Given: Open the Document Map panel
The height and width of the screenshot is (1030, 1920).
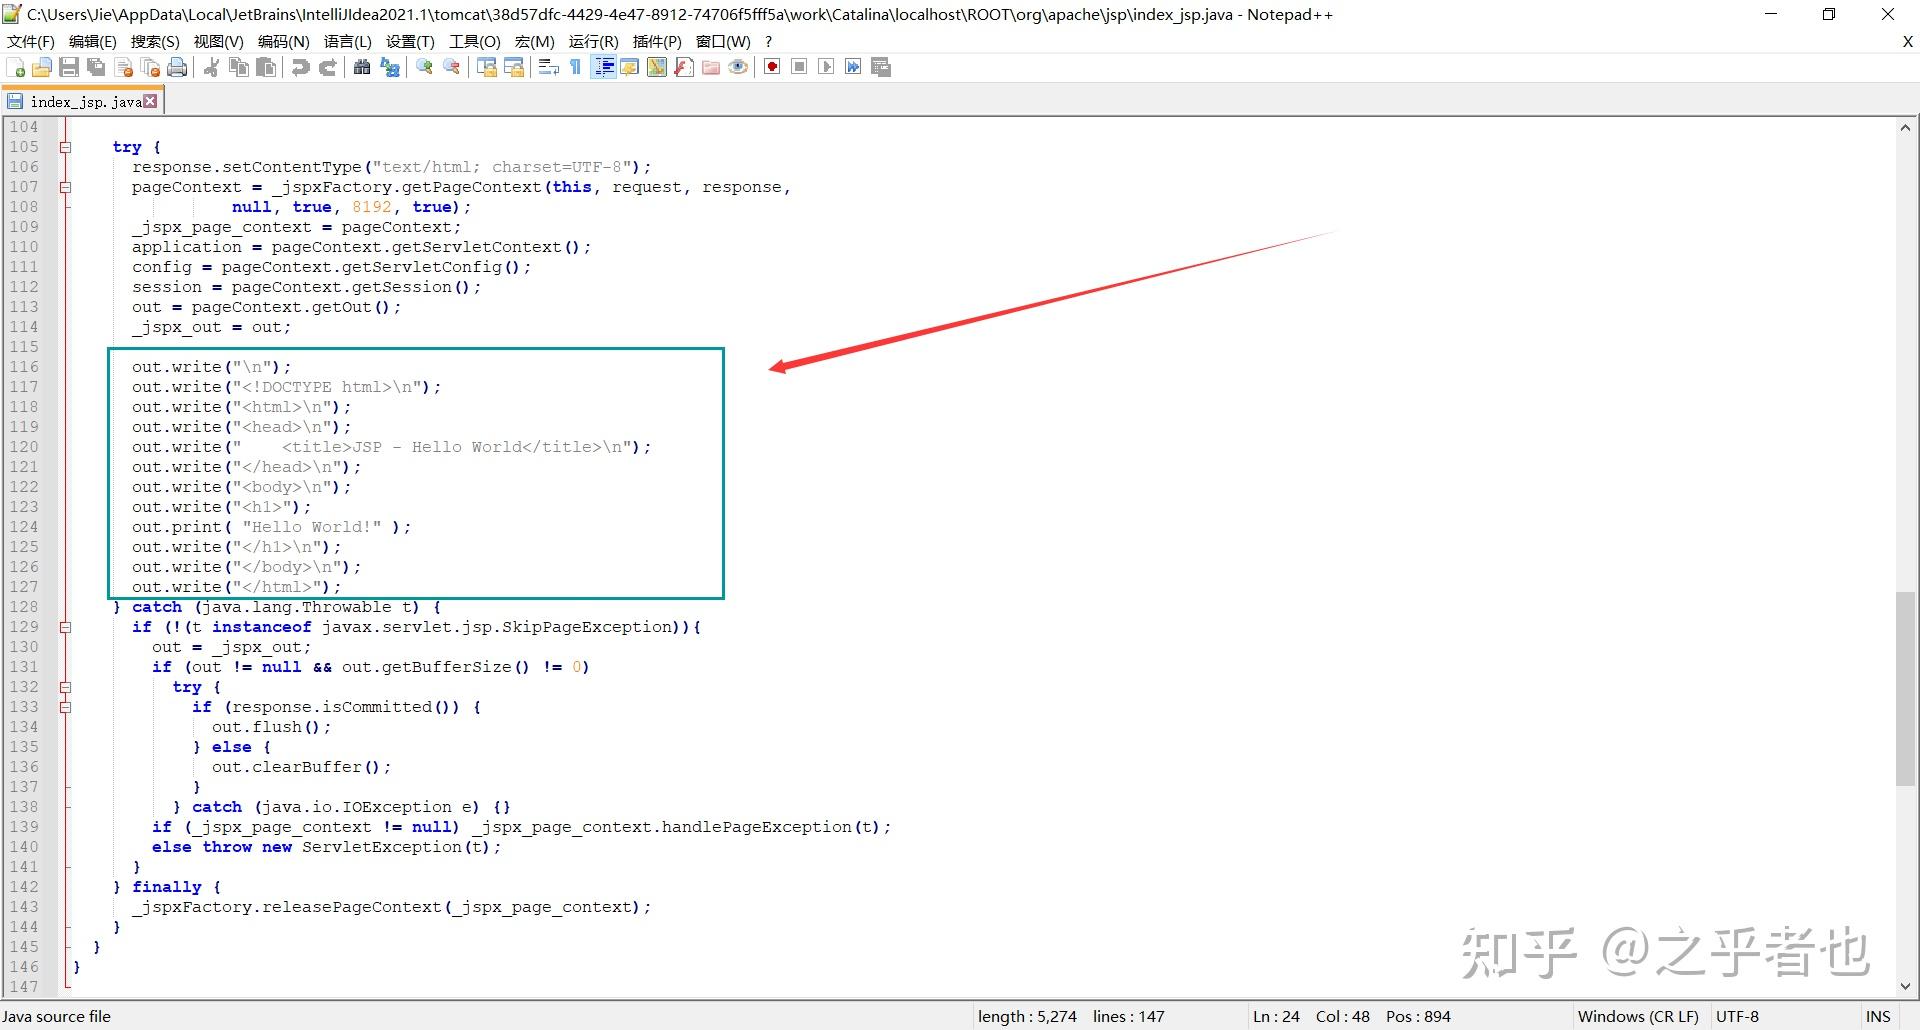Looking at the screenshot, I should click(x=657, y=67).
